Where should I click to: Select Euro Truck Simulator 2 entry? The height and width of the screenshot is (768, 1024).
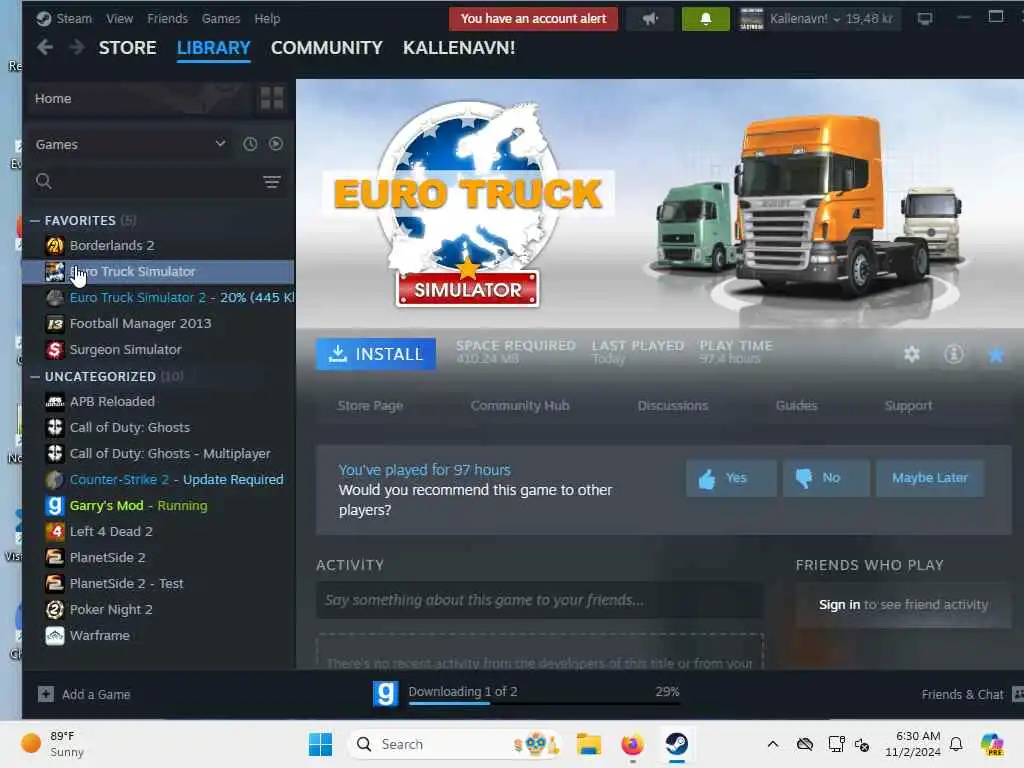[x=158, y=298]
